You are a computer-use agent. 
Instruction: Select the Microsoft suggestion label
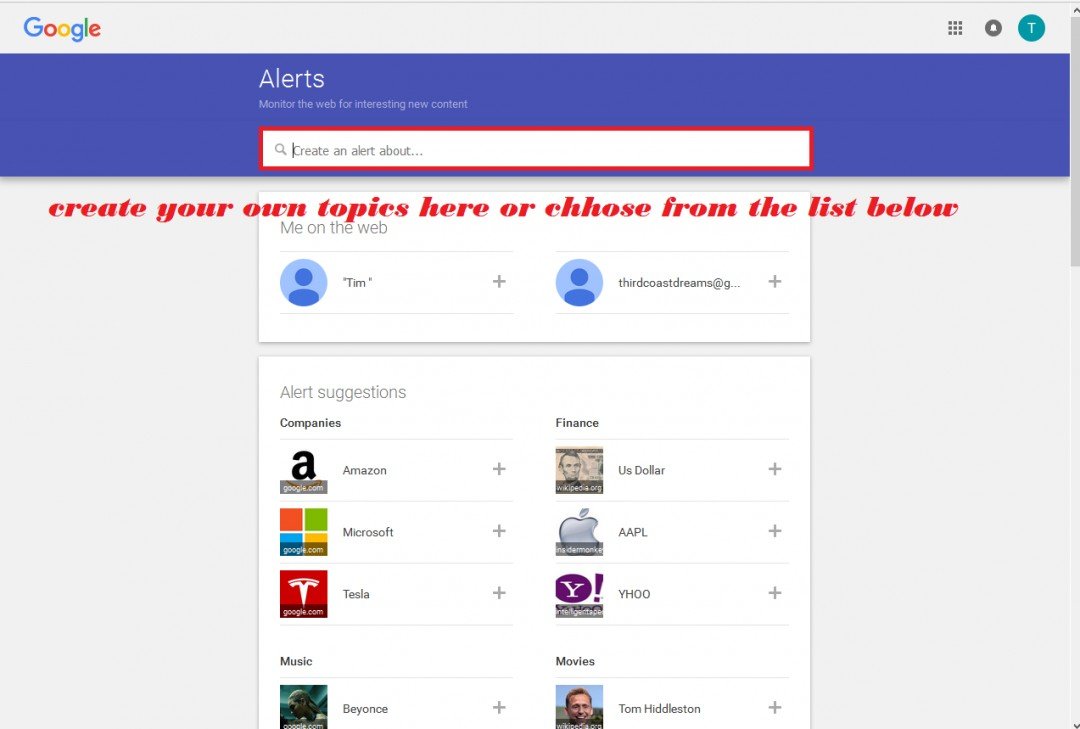click(x=368, y=532)
